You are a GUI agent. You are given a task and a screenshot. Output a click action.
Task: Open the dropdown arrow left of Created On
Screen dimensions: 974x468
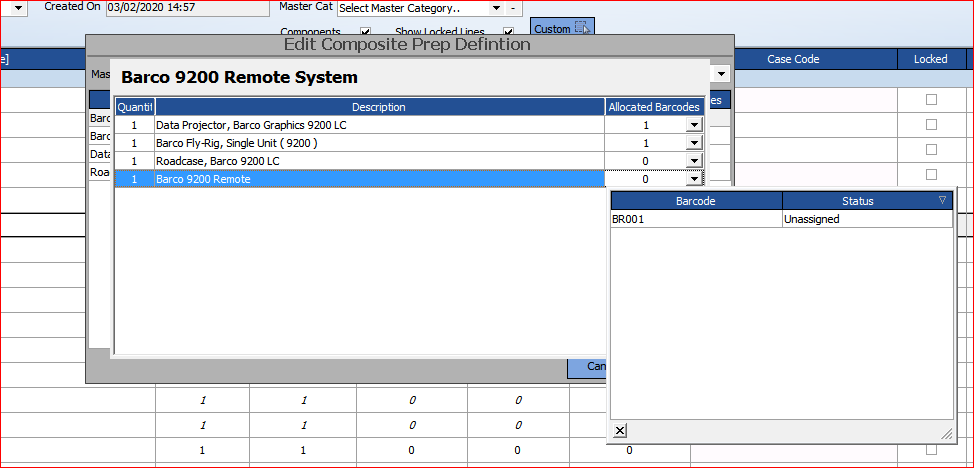click(x=17, y=8)
